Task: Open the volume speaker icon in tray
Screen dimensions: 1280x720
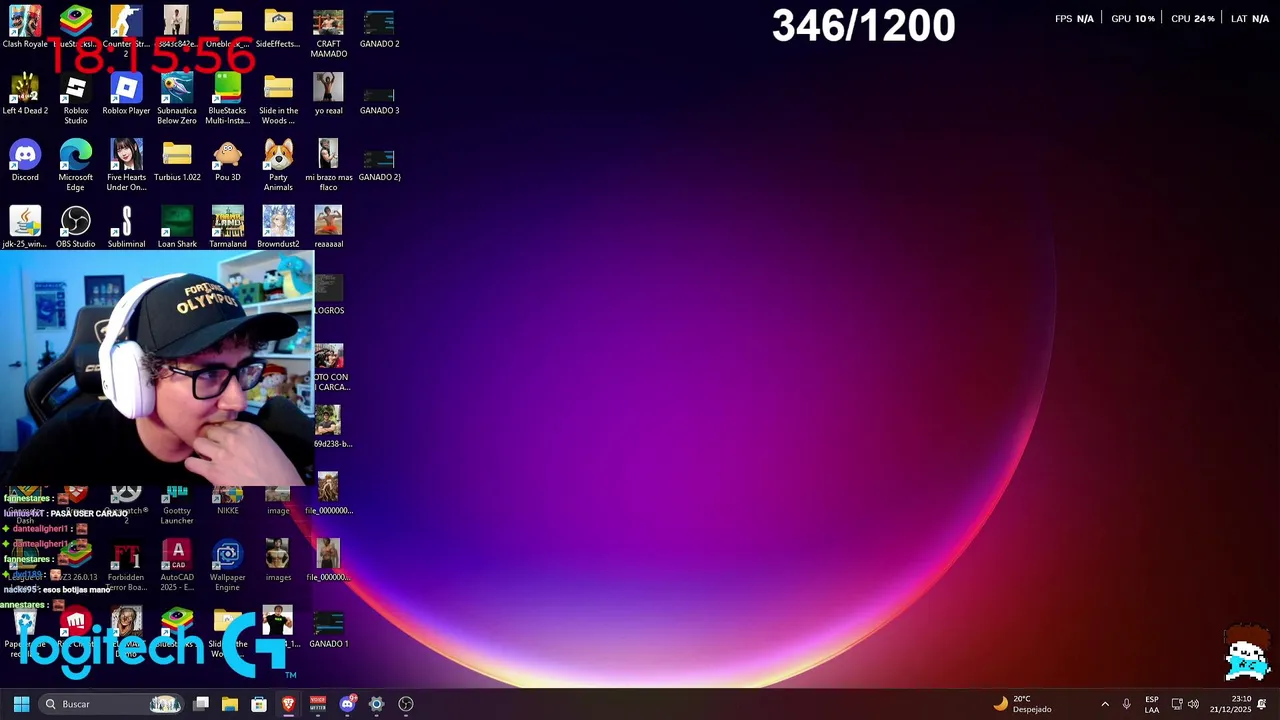Action: point(1193,704)
